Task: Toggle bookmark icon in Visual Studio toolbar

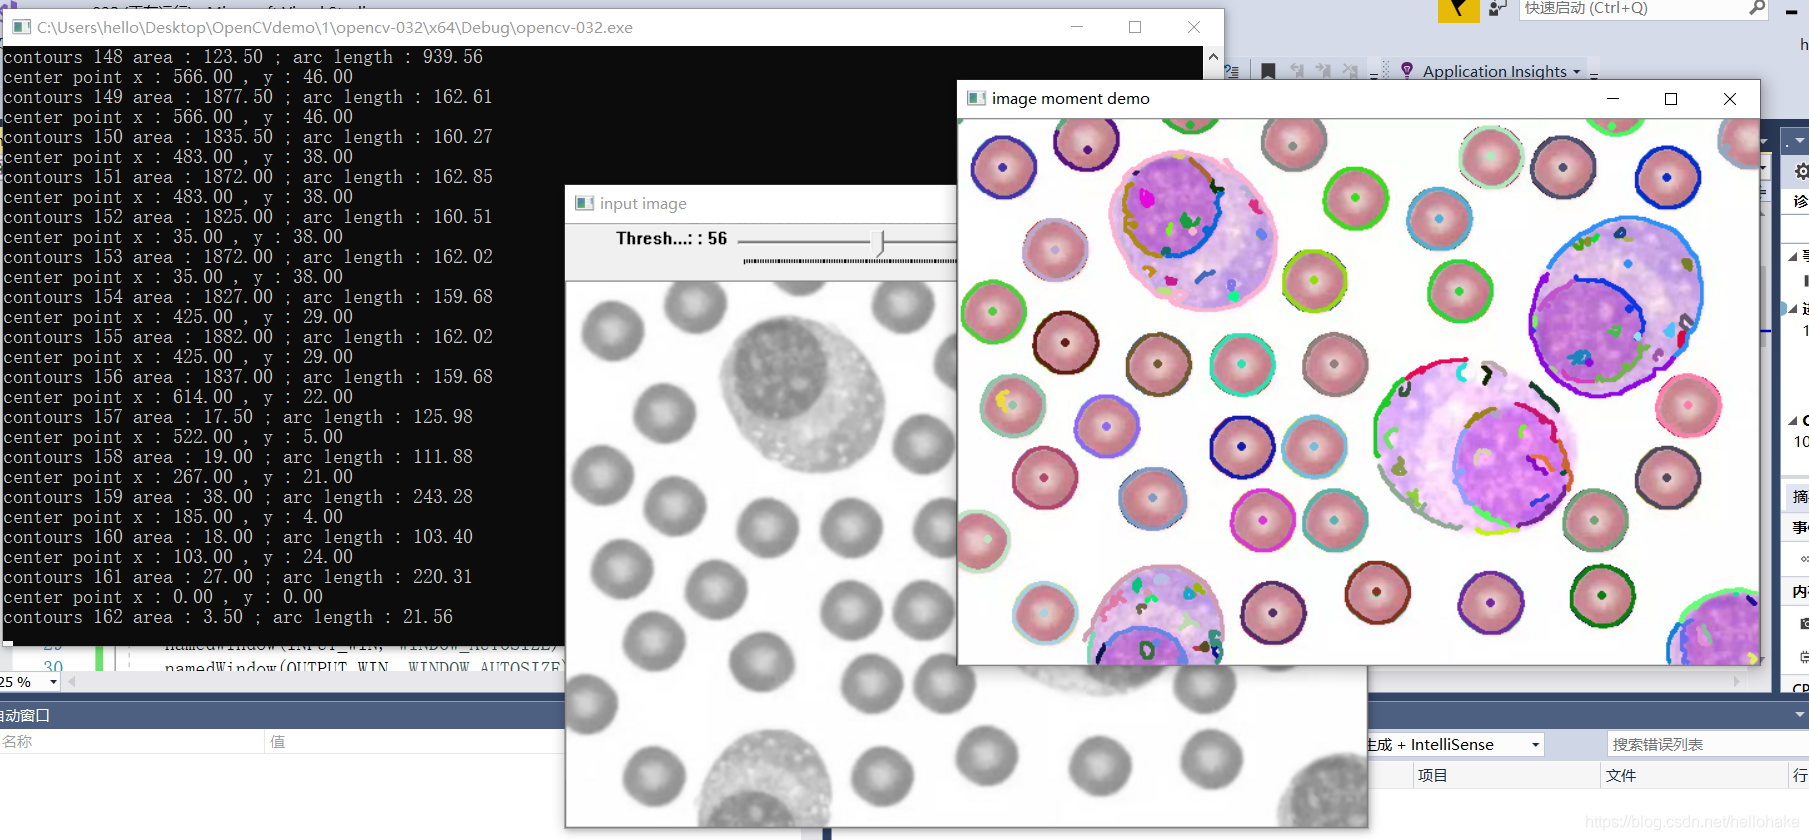Action: 1268,71
